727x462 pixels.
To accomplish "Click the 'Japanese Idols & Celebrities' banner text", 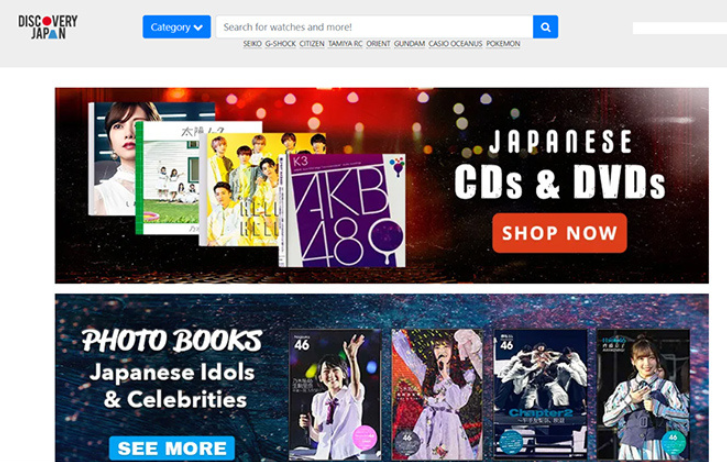I will [172, 386].
